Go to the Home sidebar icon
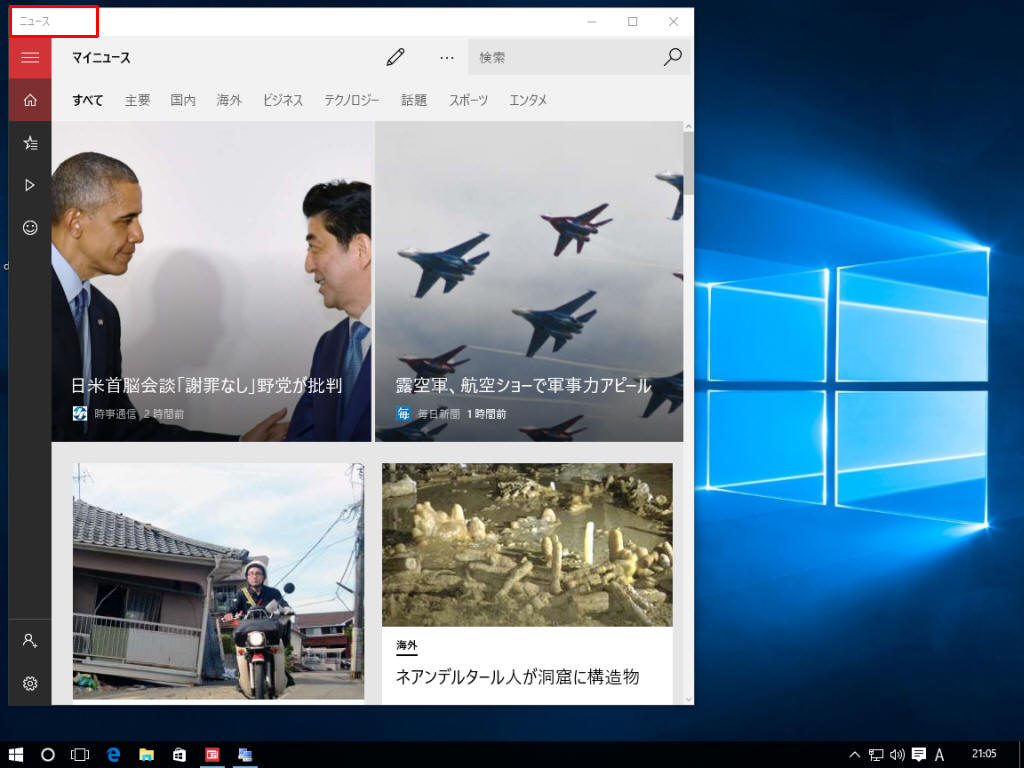 pos(30,100)
